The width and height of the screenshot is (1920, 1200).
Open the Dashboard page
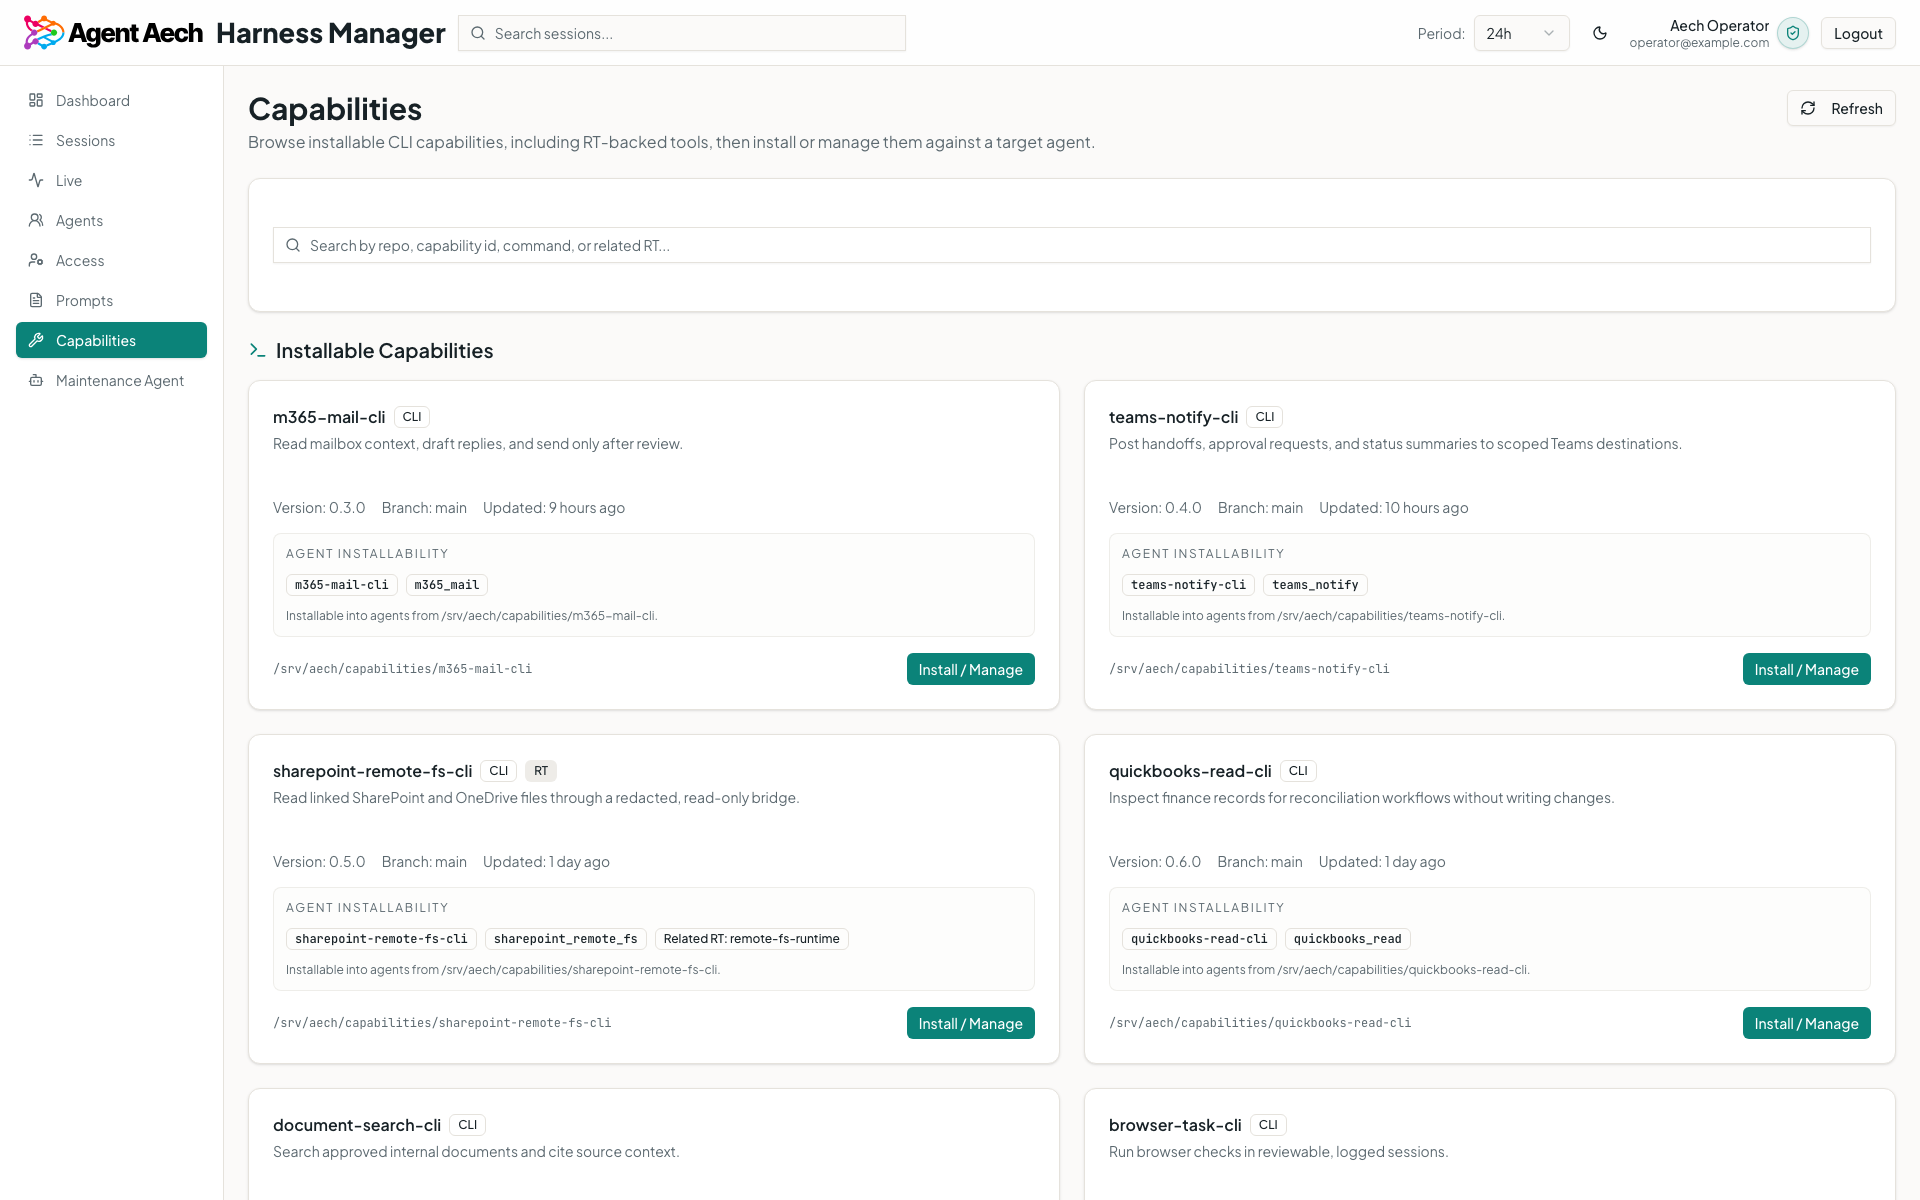(111, 100)
